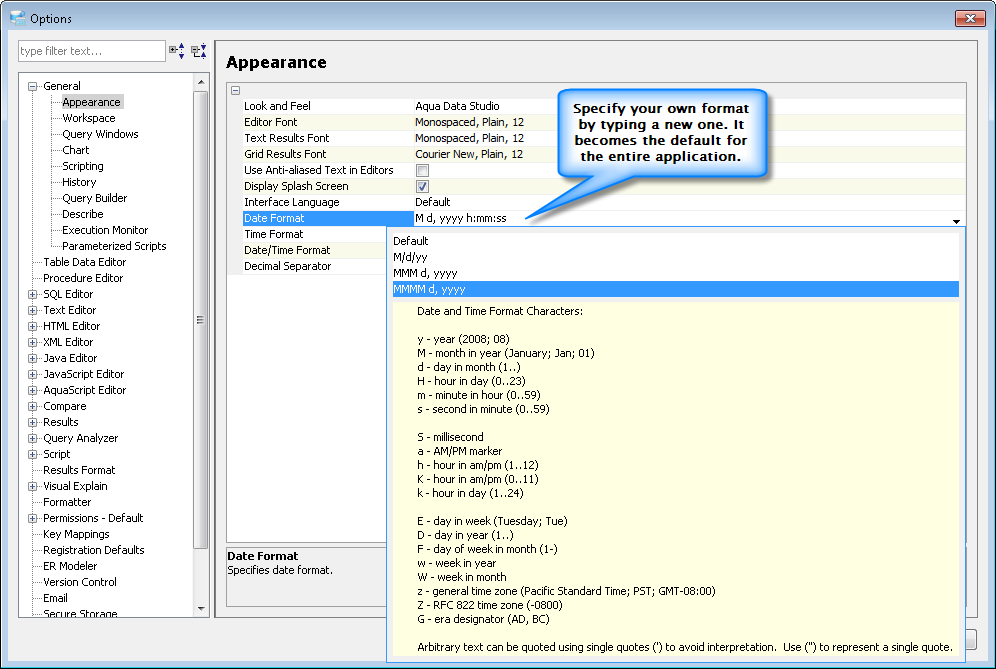Open Table Data Editor options
Viewport: 996px width, 669px height.
pyautogui.click(x=84, y=262)
